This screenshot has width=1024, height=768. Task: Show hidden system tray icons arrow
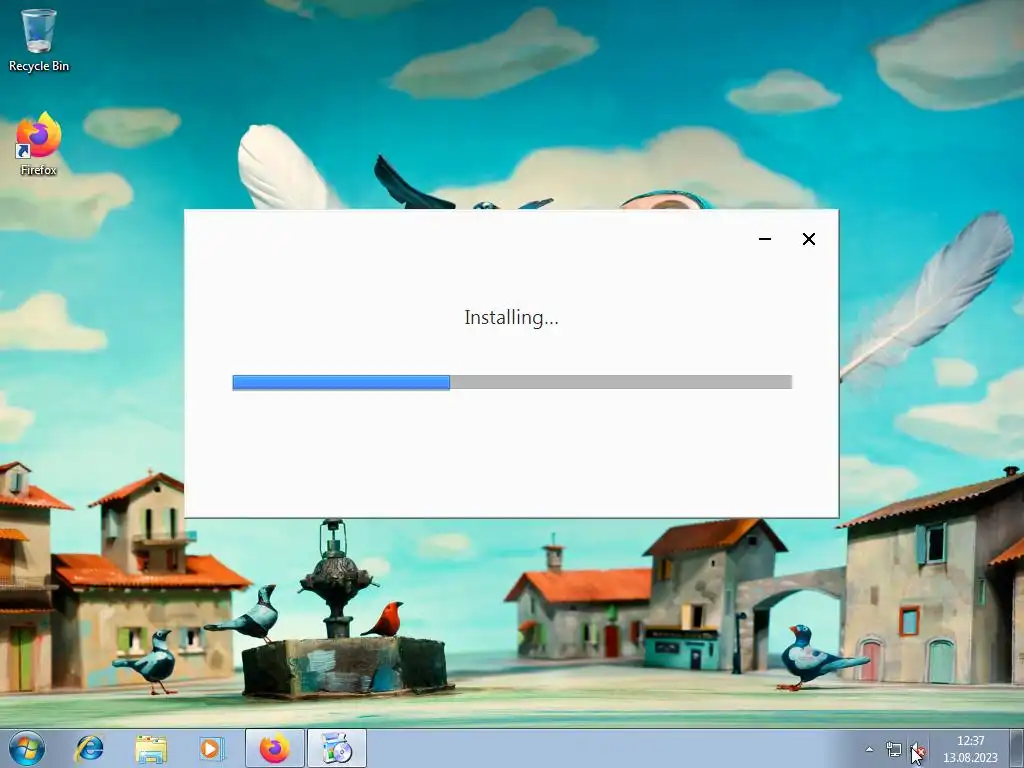pos(869,749)
